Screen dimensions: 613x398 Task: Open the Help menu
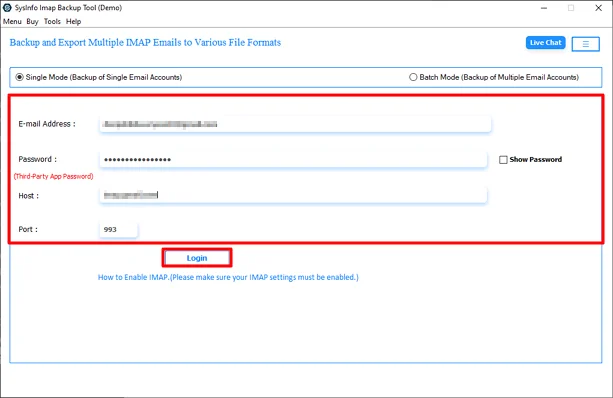73,22
